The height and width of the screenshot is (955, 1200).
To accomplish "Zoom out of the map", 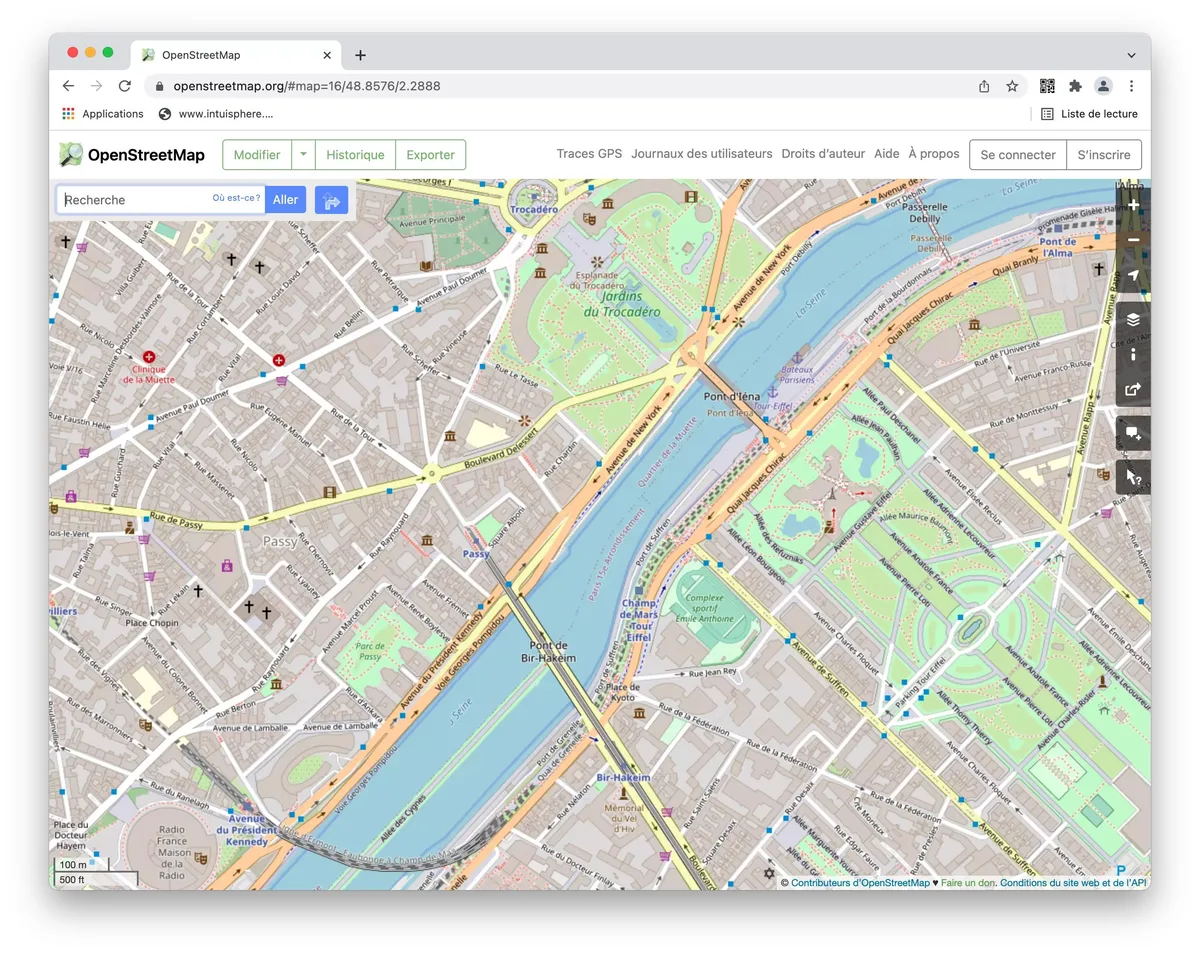I will (x=1133, y=240).
